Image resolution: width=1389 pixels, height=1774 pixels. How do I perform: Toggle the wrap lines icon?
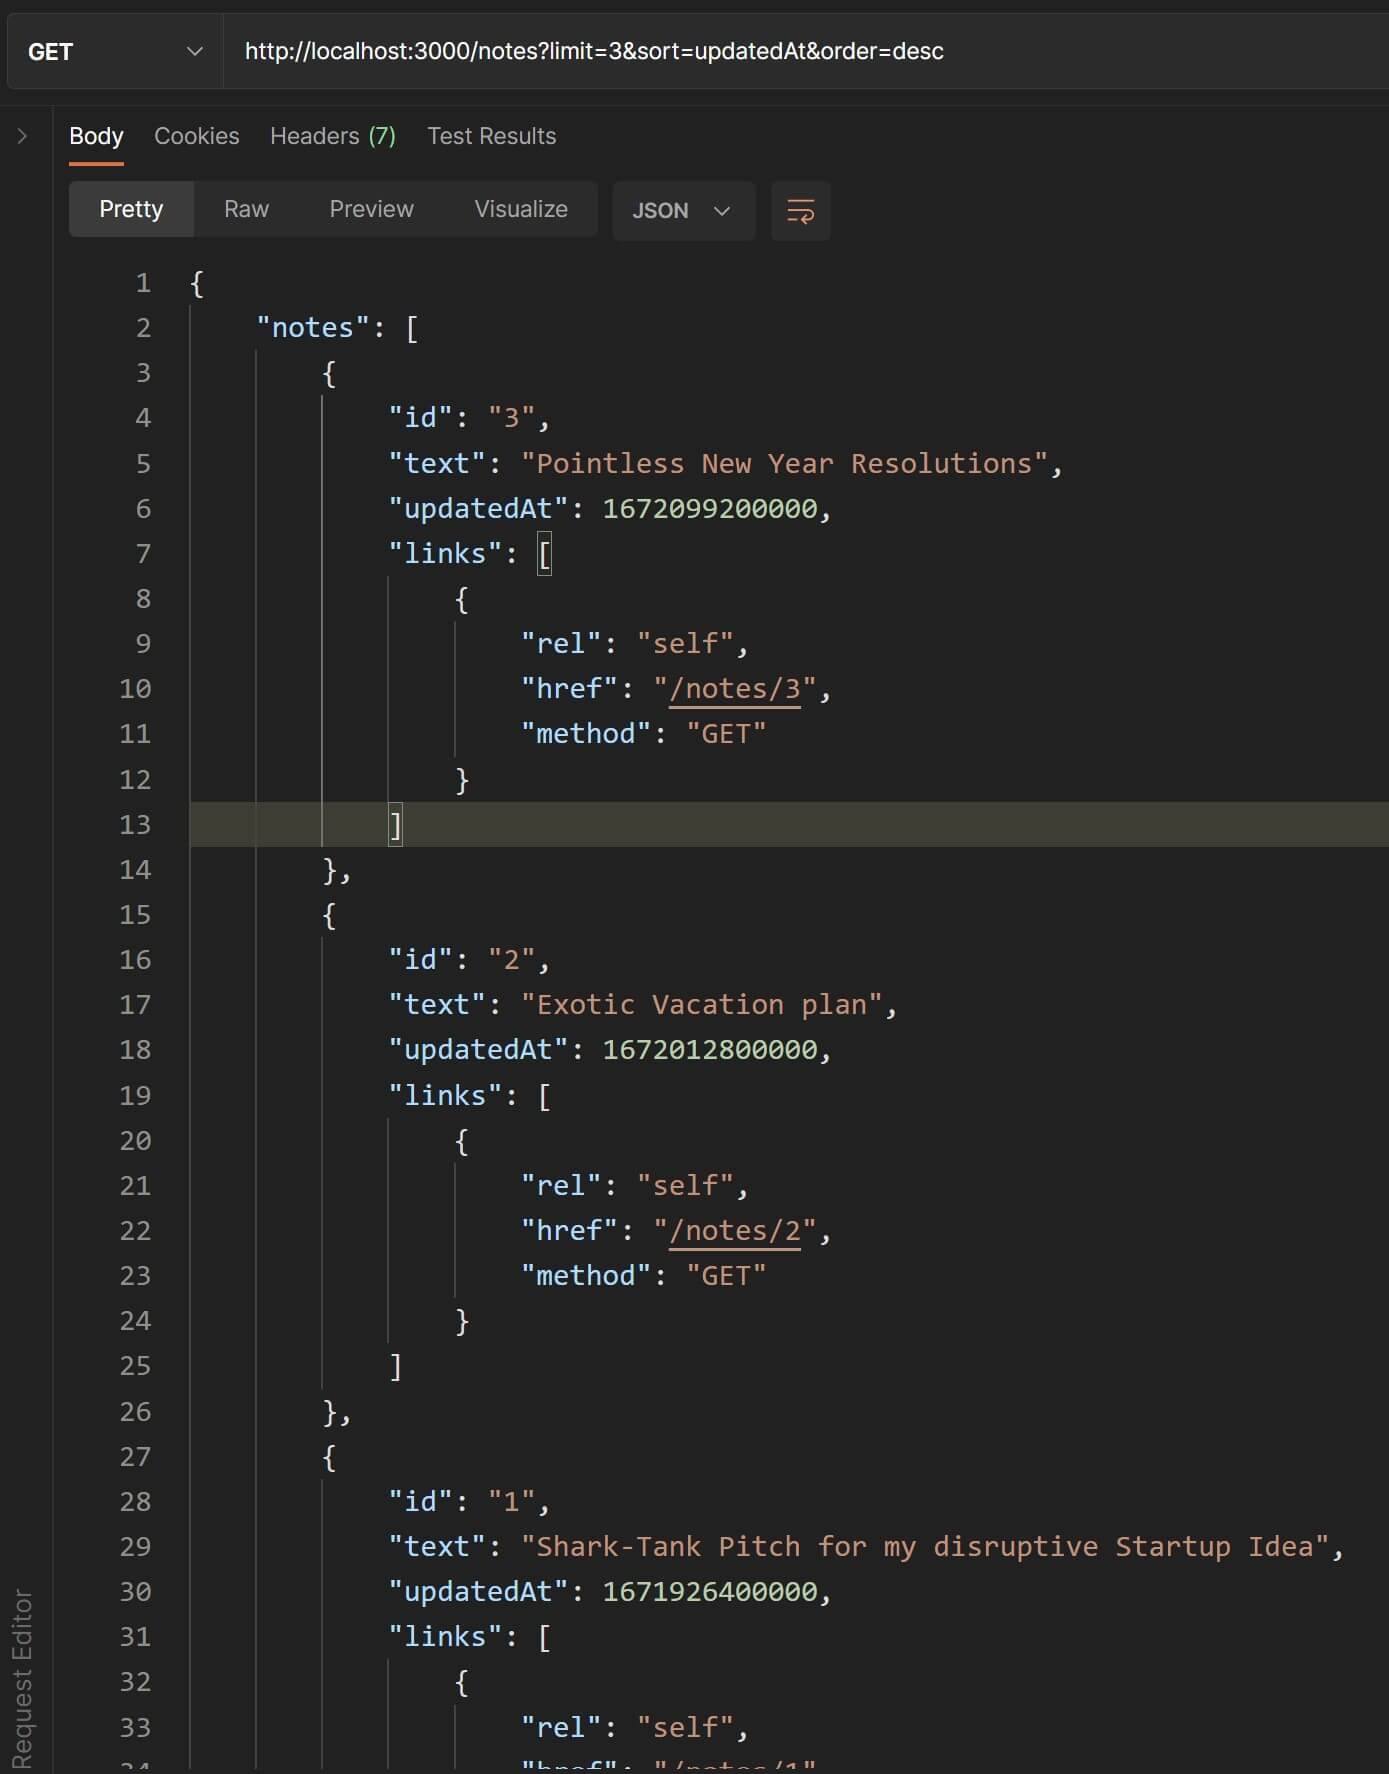click(x=800, y=211)
